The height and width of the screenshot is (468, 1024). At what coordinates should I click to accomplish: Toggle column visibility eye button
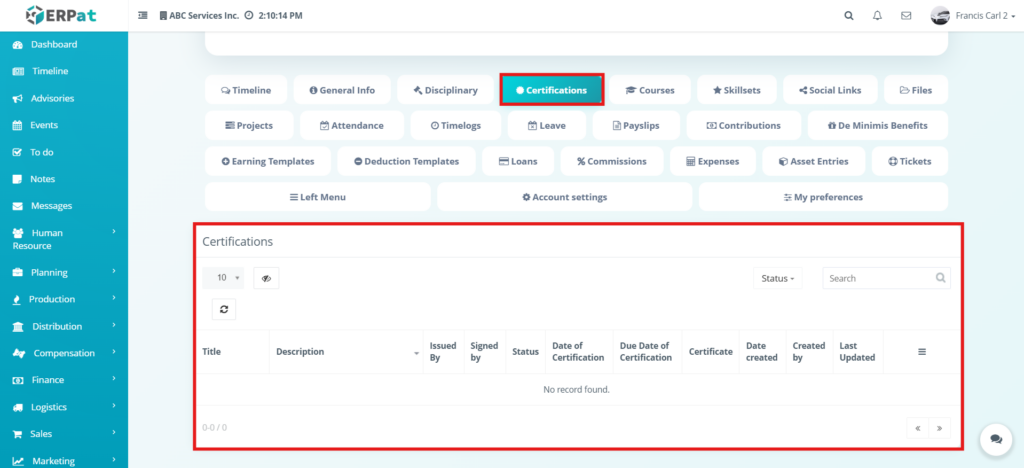tap(266, 279)
